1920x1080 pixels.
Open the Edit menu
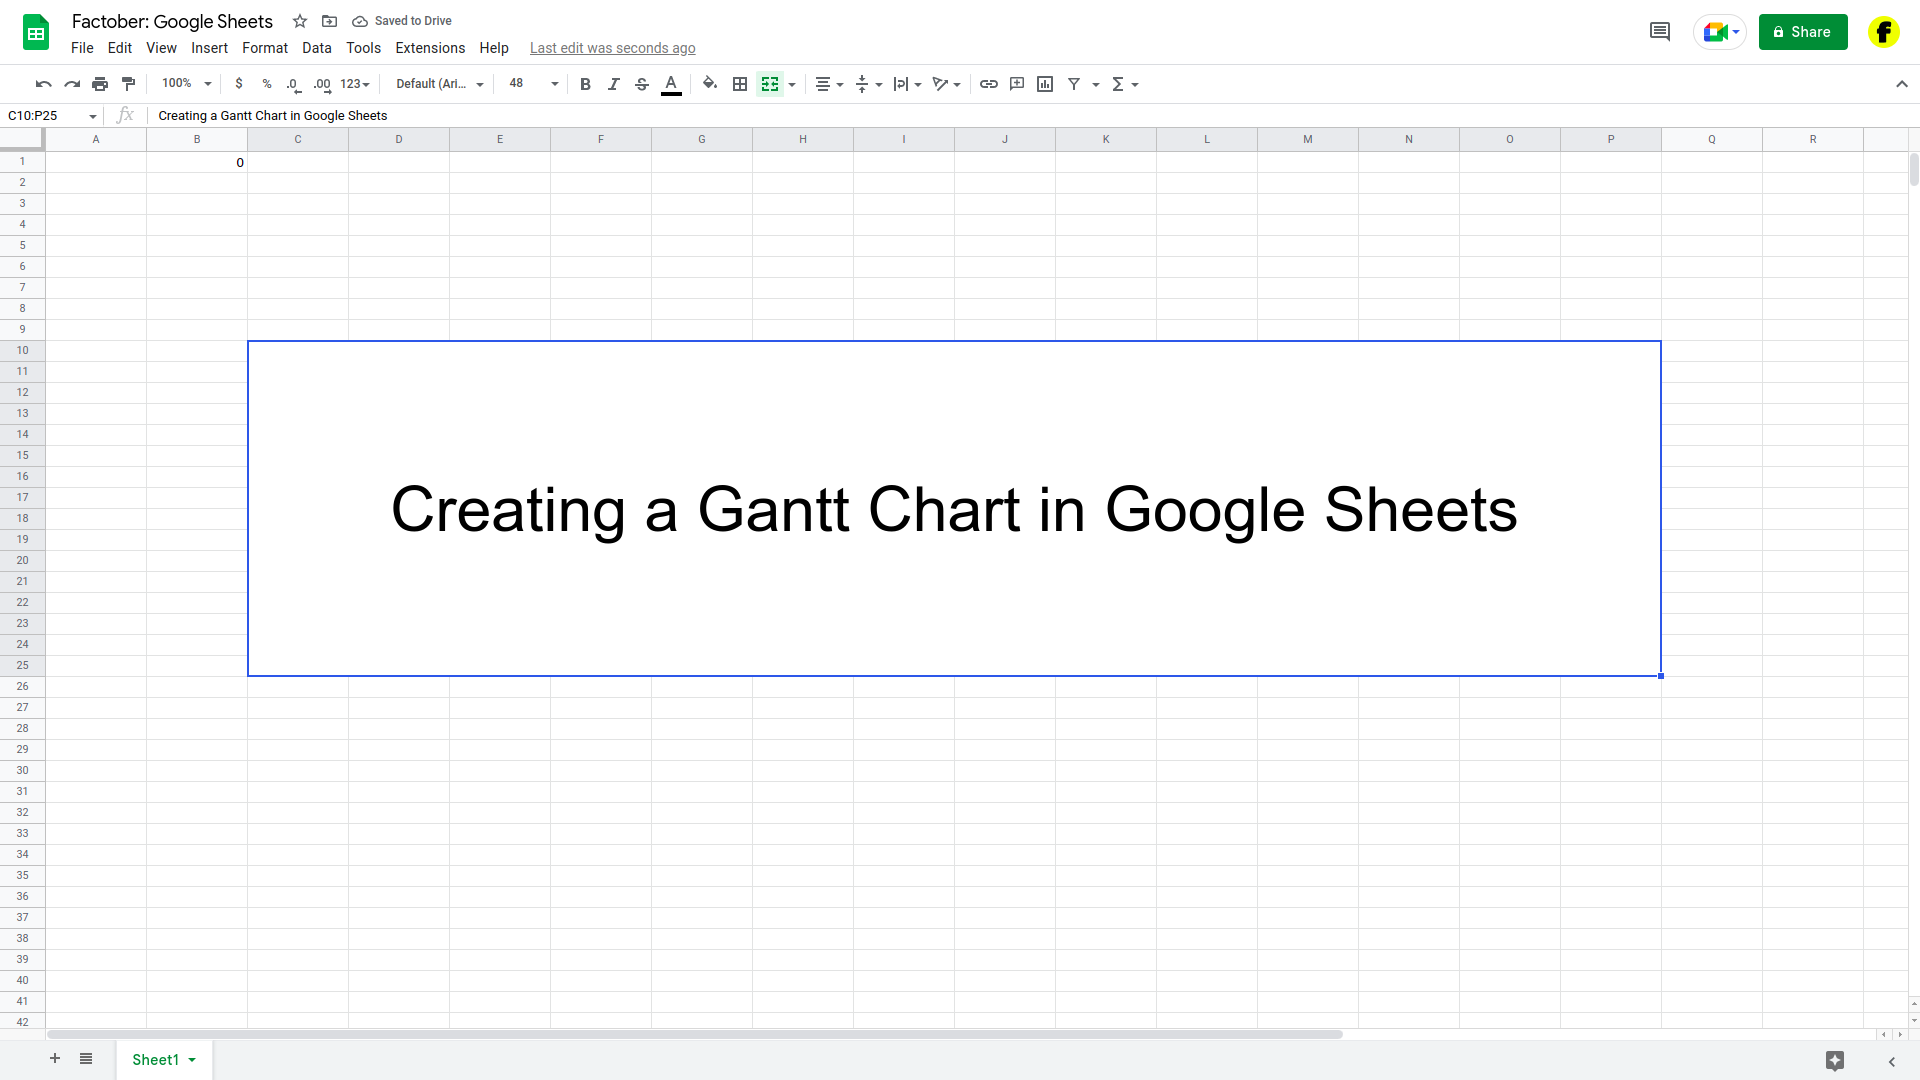pos(120,48)
